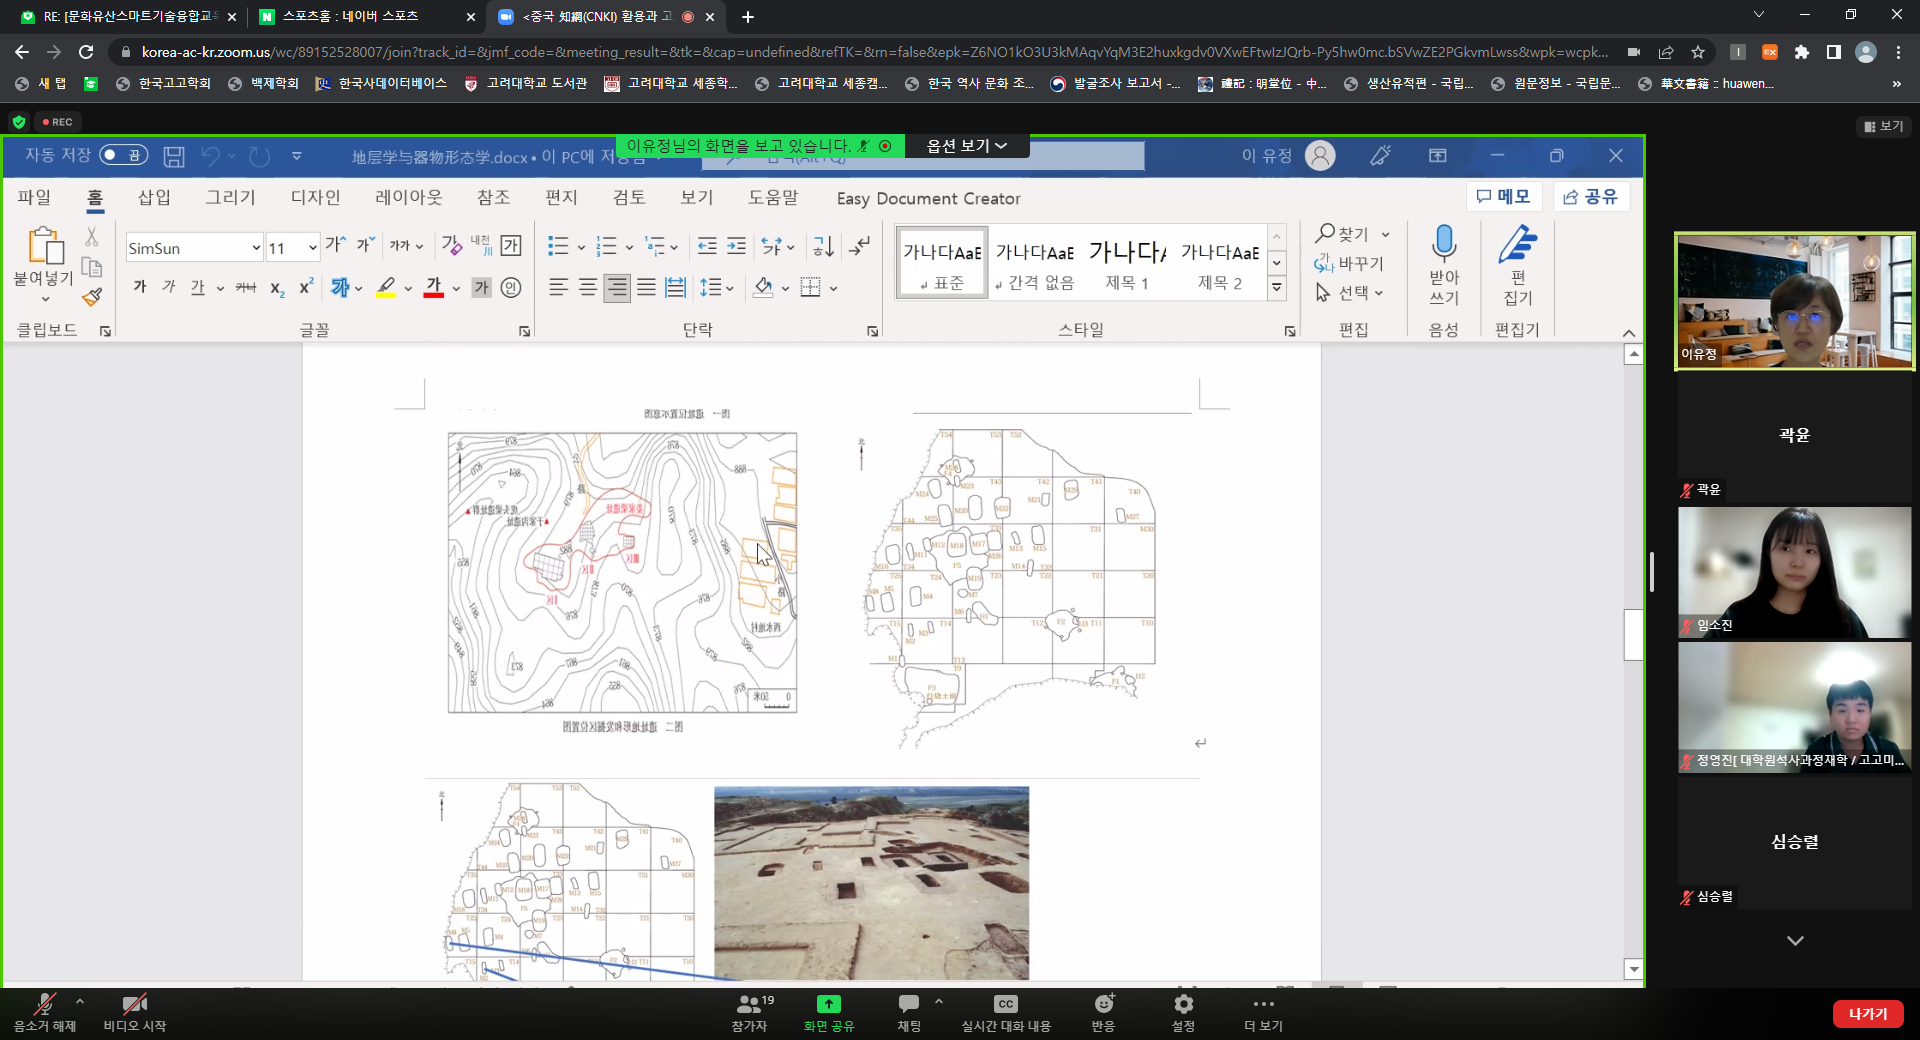Start video with the camera toggle

pyautogui.click(x=134, y=1004)
